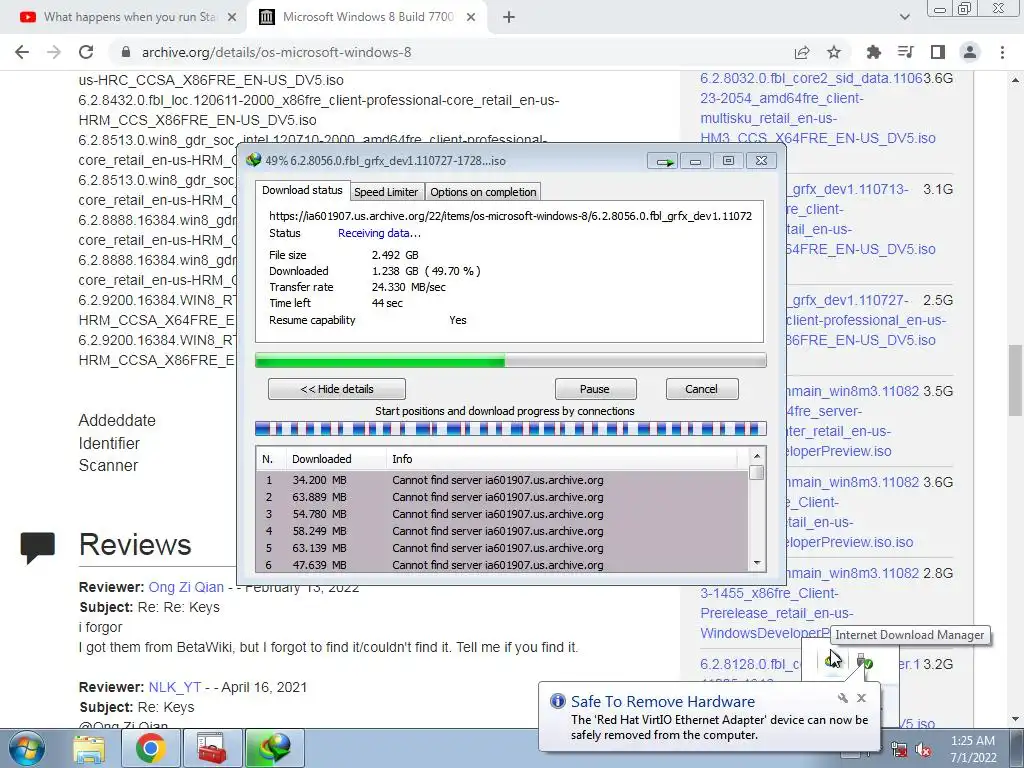
Task: Reload the archive.org page
Action: click(x=86, y=52)
